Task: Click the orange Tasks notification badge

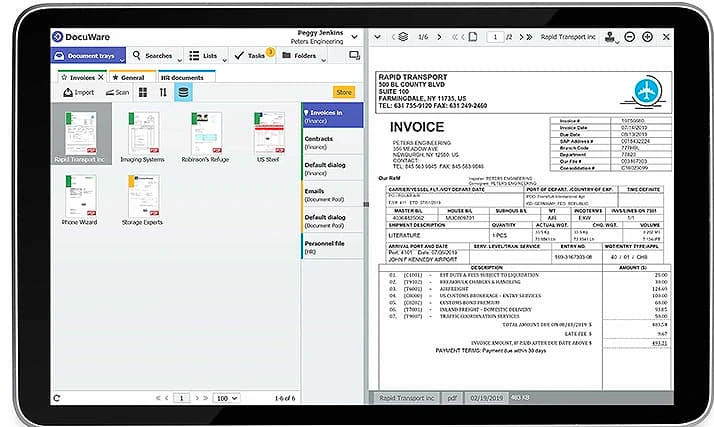Action: click(x=270, y=52)
